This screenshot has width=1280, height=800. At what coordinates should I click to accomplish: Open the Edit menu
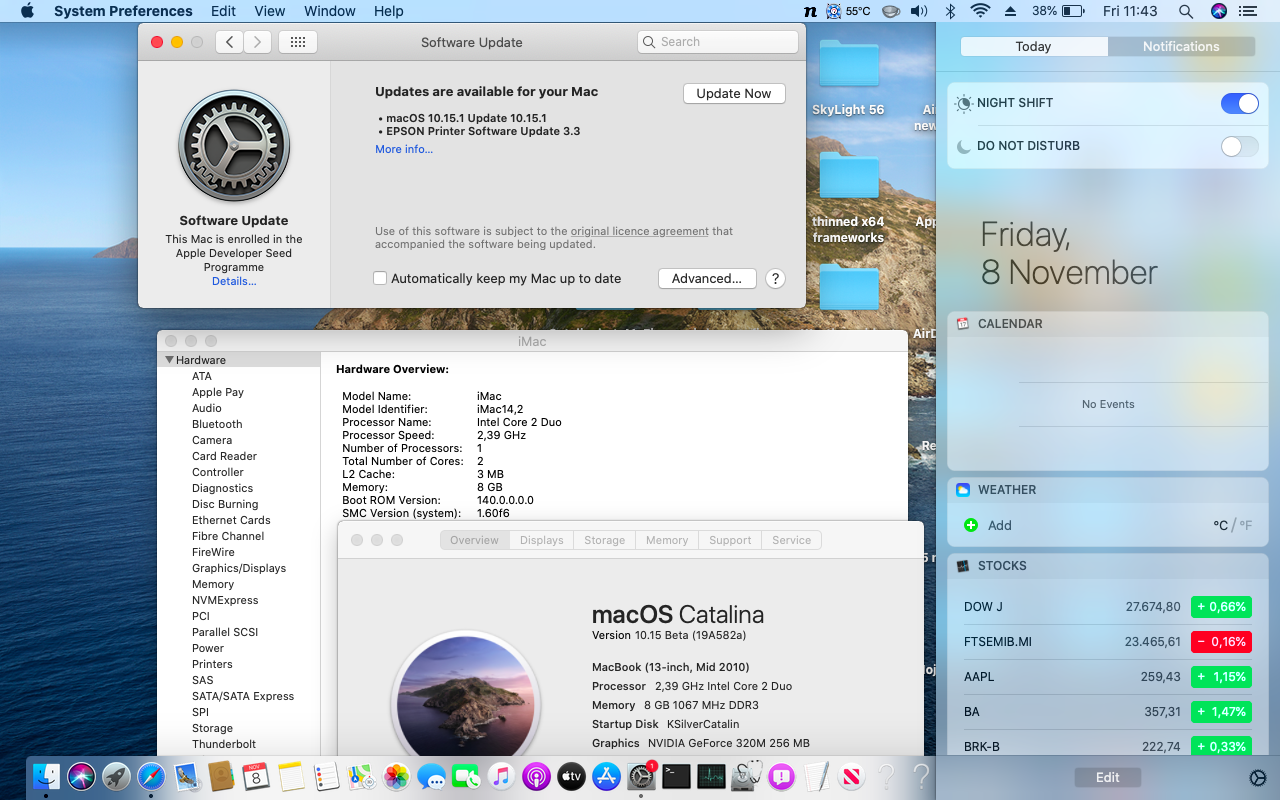pos(223,11)
